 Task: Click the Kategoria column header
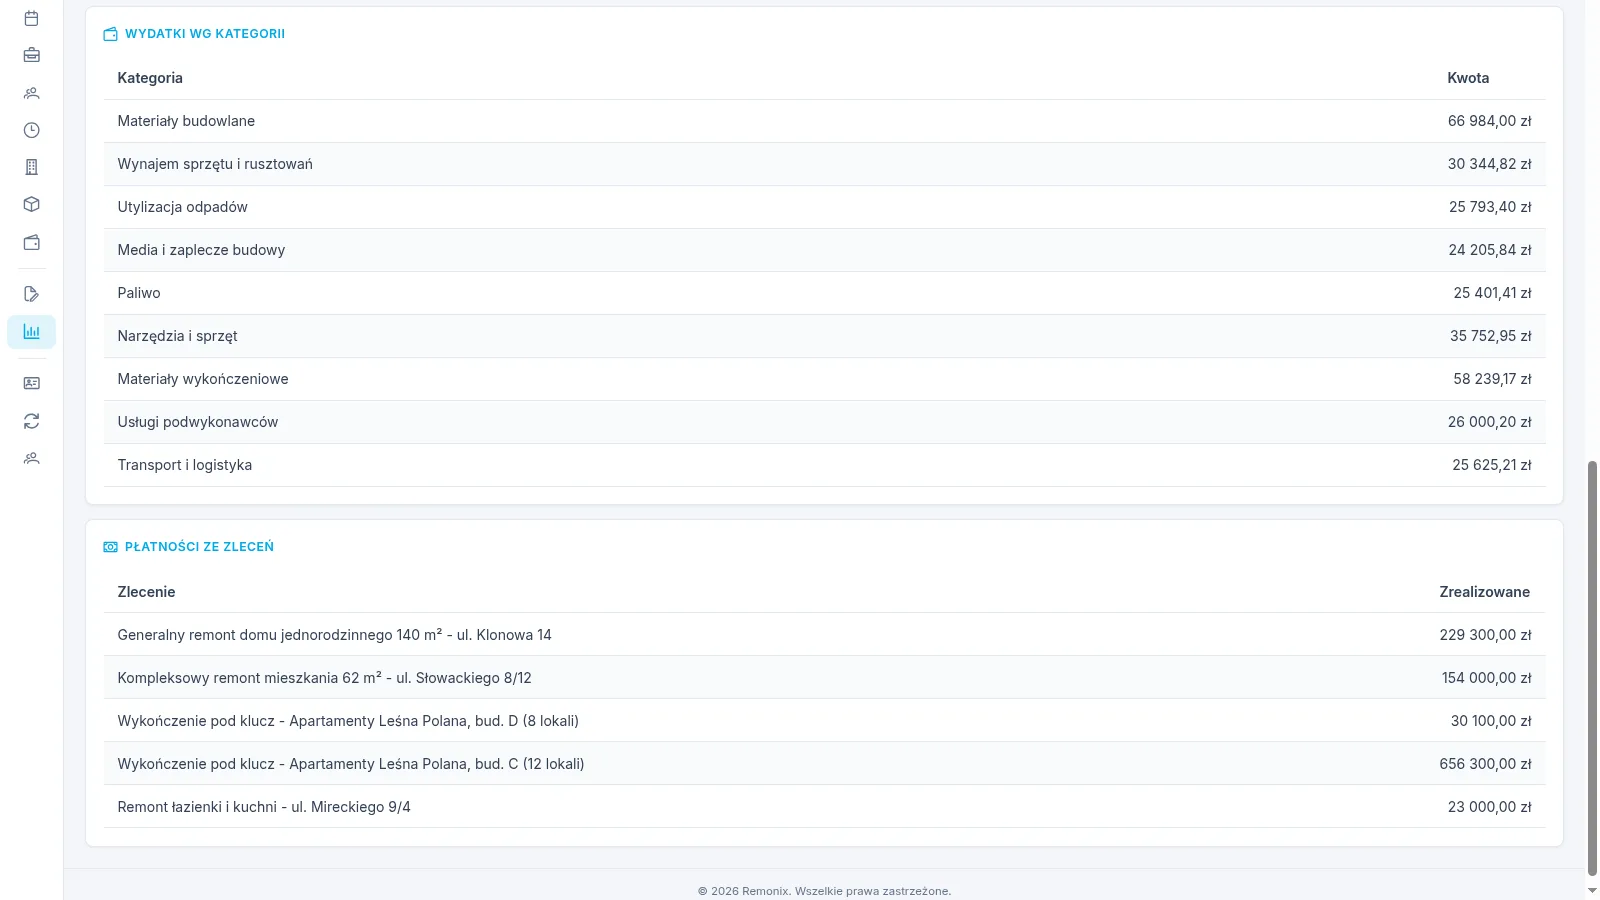click(x=150, y=78)
